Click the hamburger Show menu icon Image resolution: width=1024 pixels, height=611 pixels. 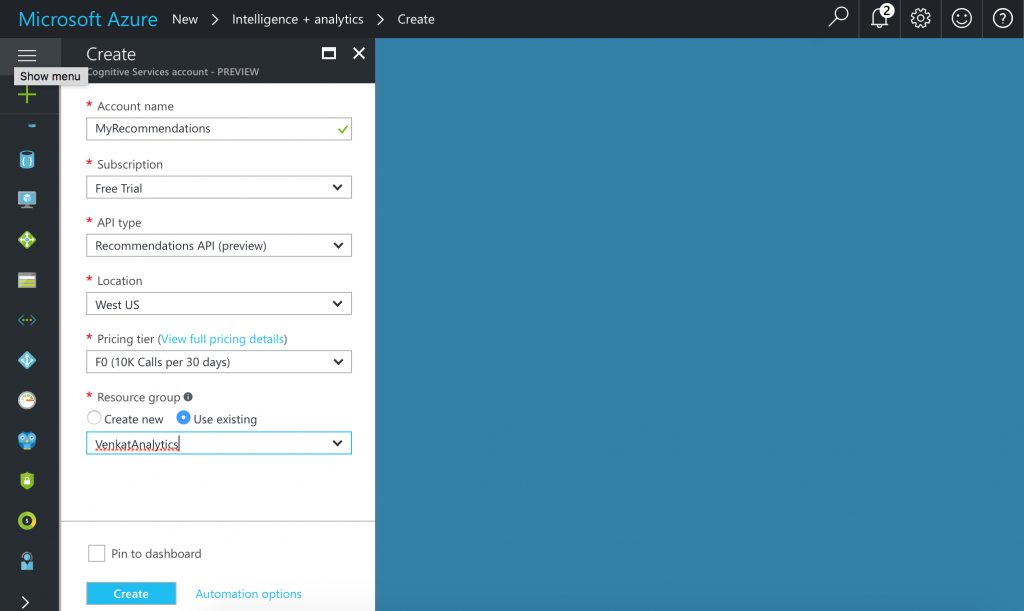[27, 56]
